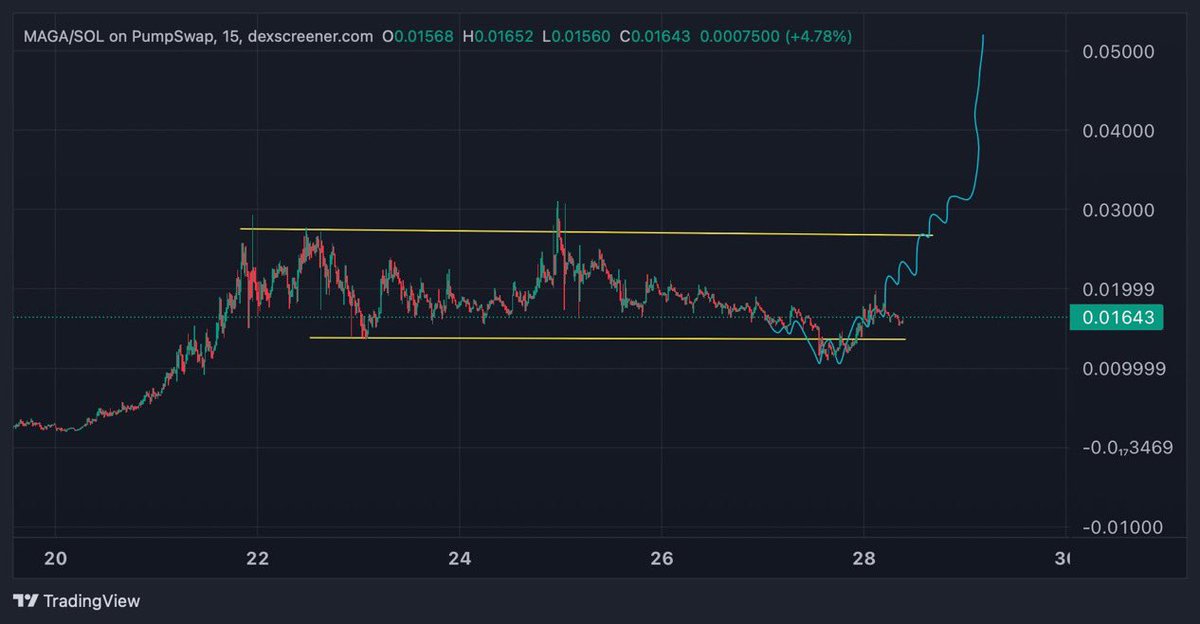
Task: Click the 0.01999 price axis label
Action: (x=1120, y=289)
